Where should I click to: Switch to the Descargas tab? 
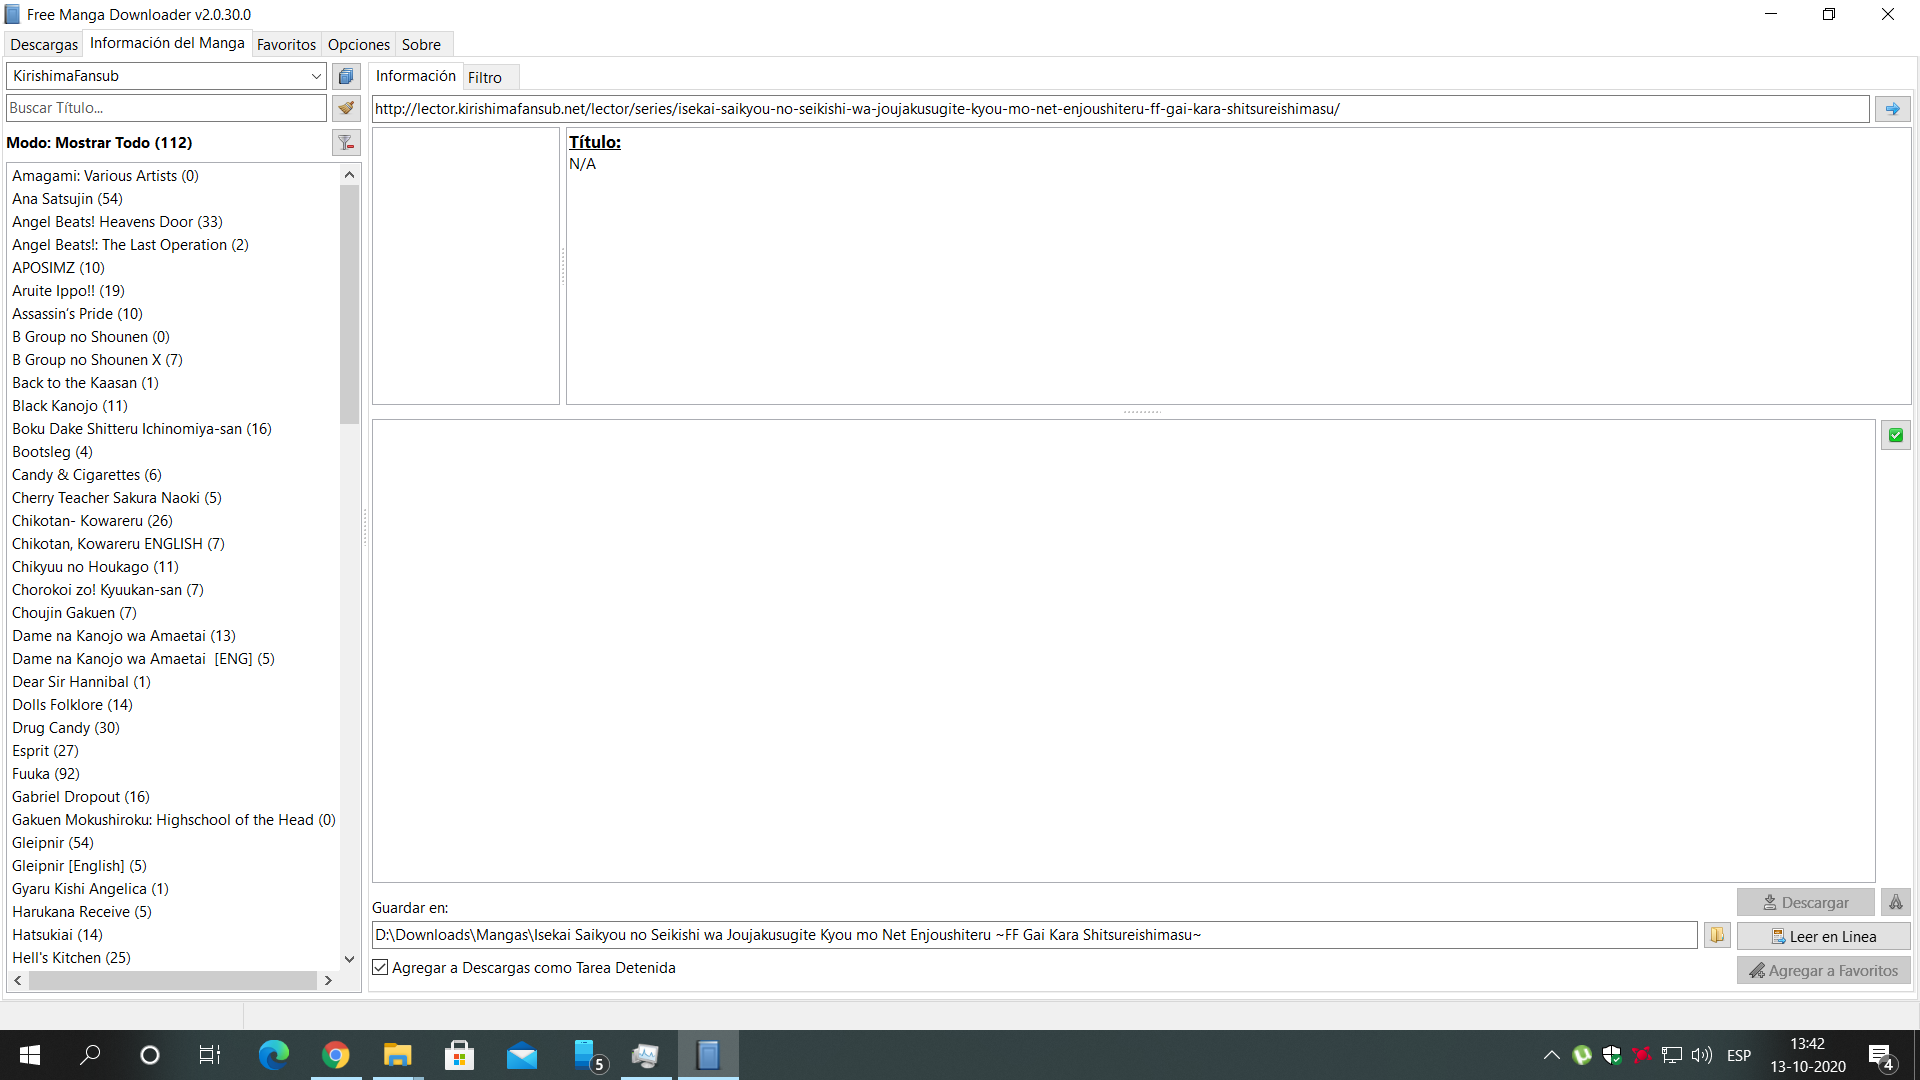43,44
